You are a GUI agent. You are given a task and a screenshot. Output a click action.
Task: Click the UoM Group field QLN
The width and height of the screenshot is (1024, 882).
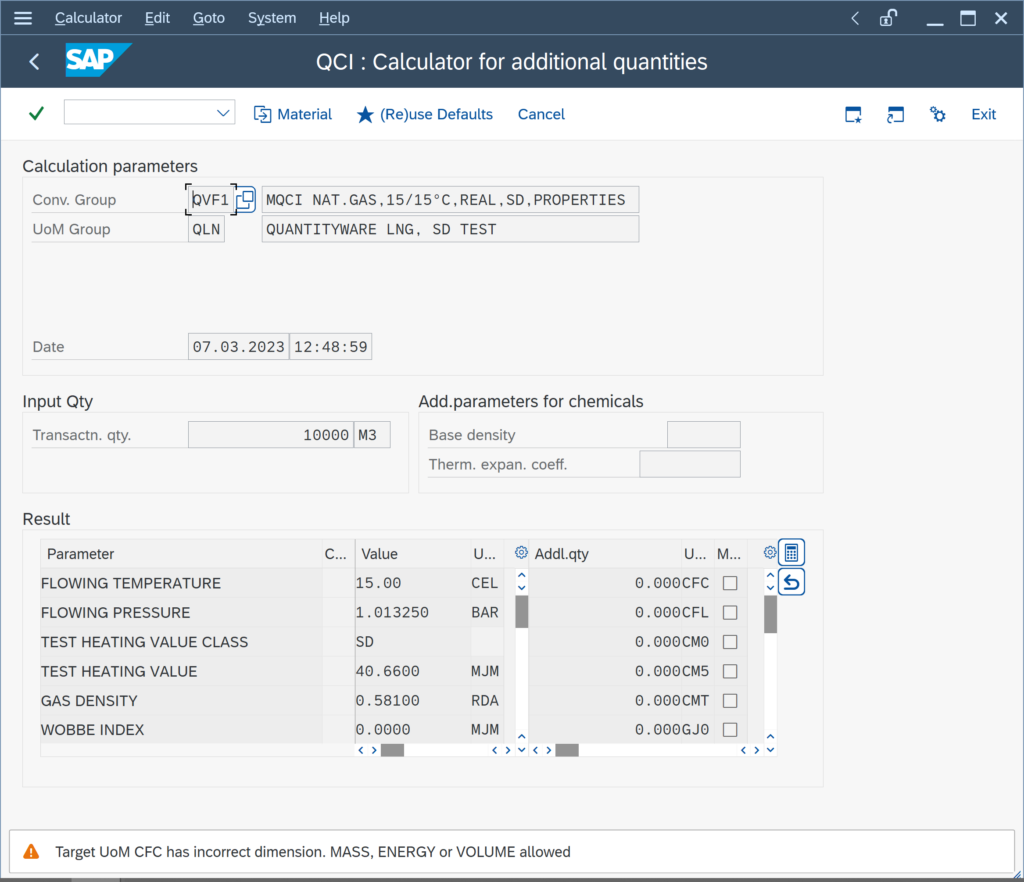pos(206,229)
